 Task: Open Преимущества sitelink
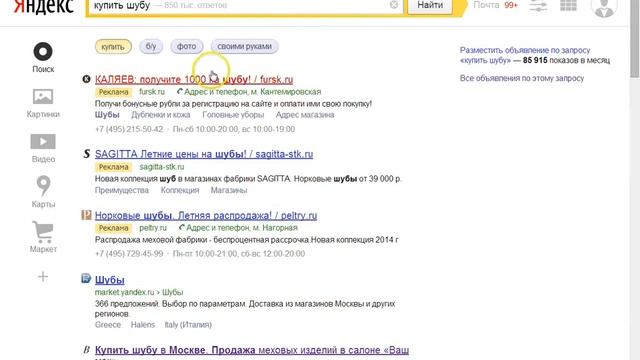tap(122, 190)
